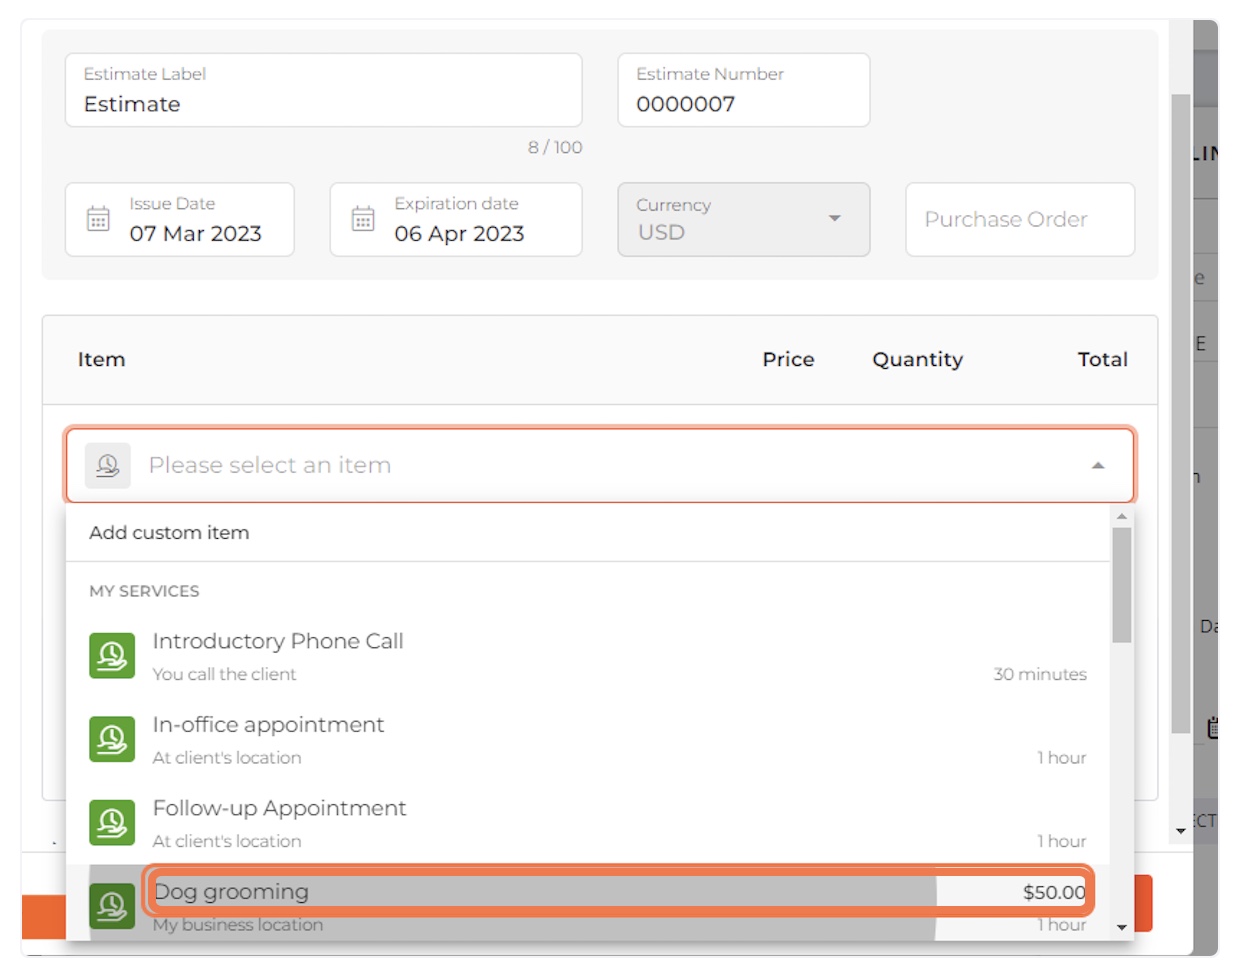The width and height of the screenshot is (1254, 964).
Task: Click the Estimate Label input field
Action: click(x=323, y=90)
